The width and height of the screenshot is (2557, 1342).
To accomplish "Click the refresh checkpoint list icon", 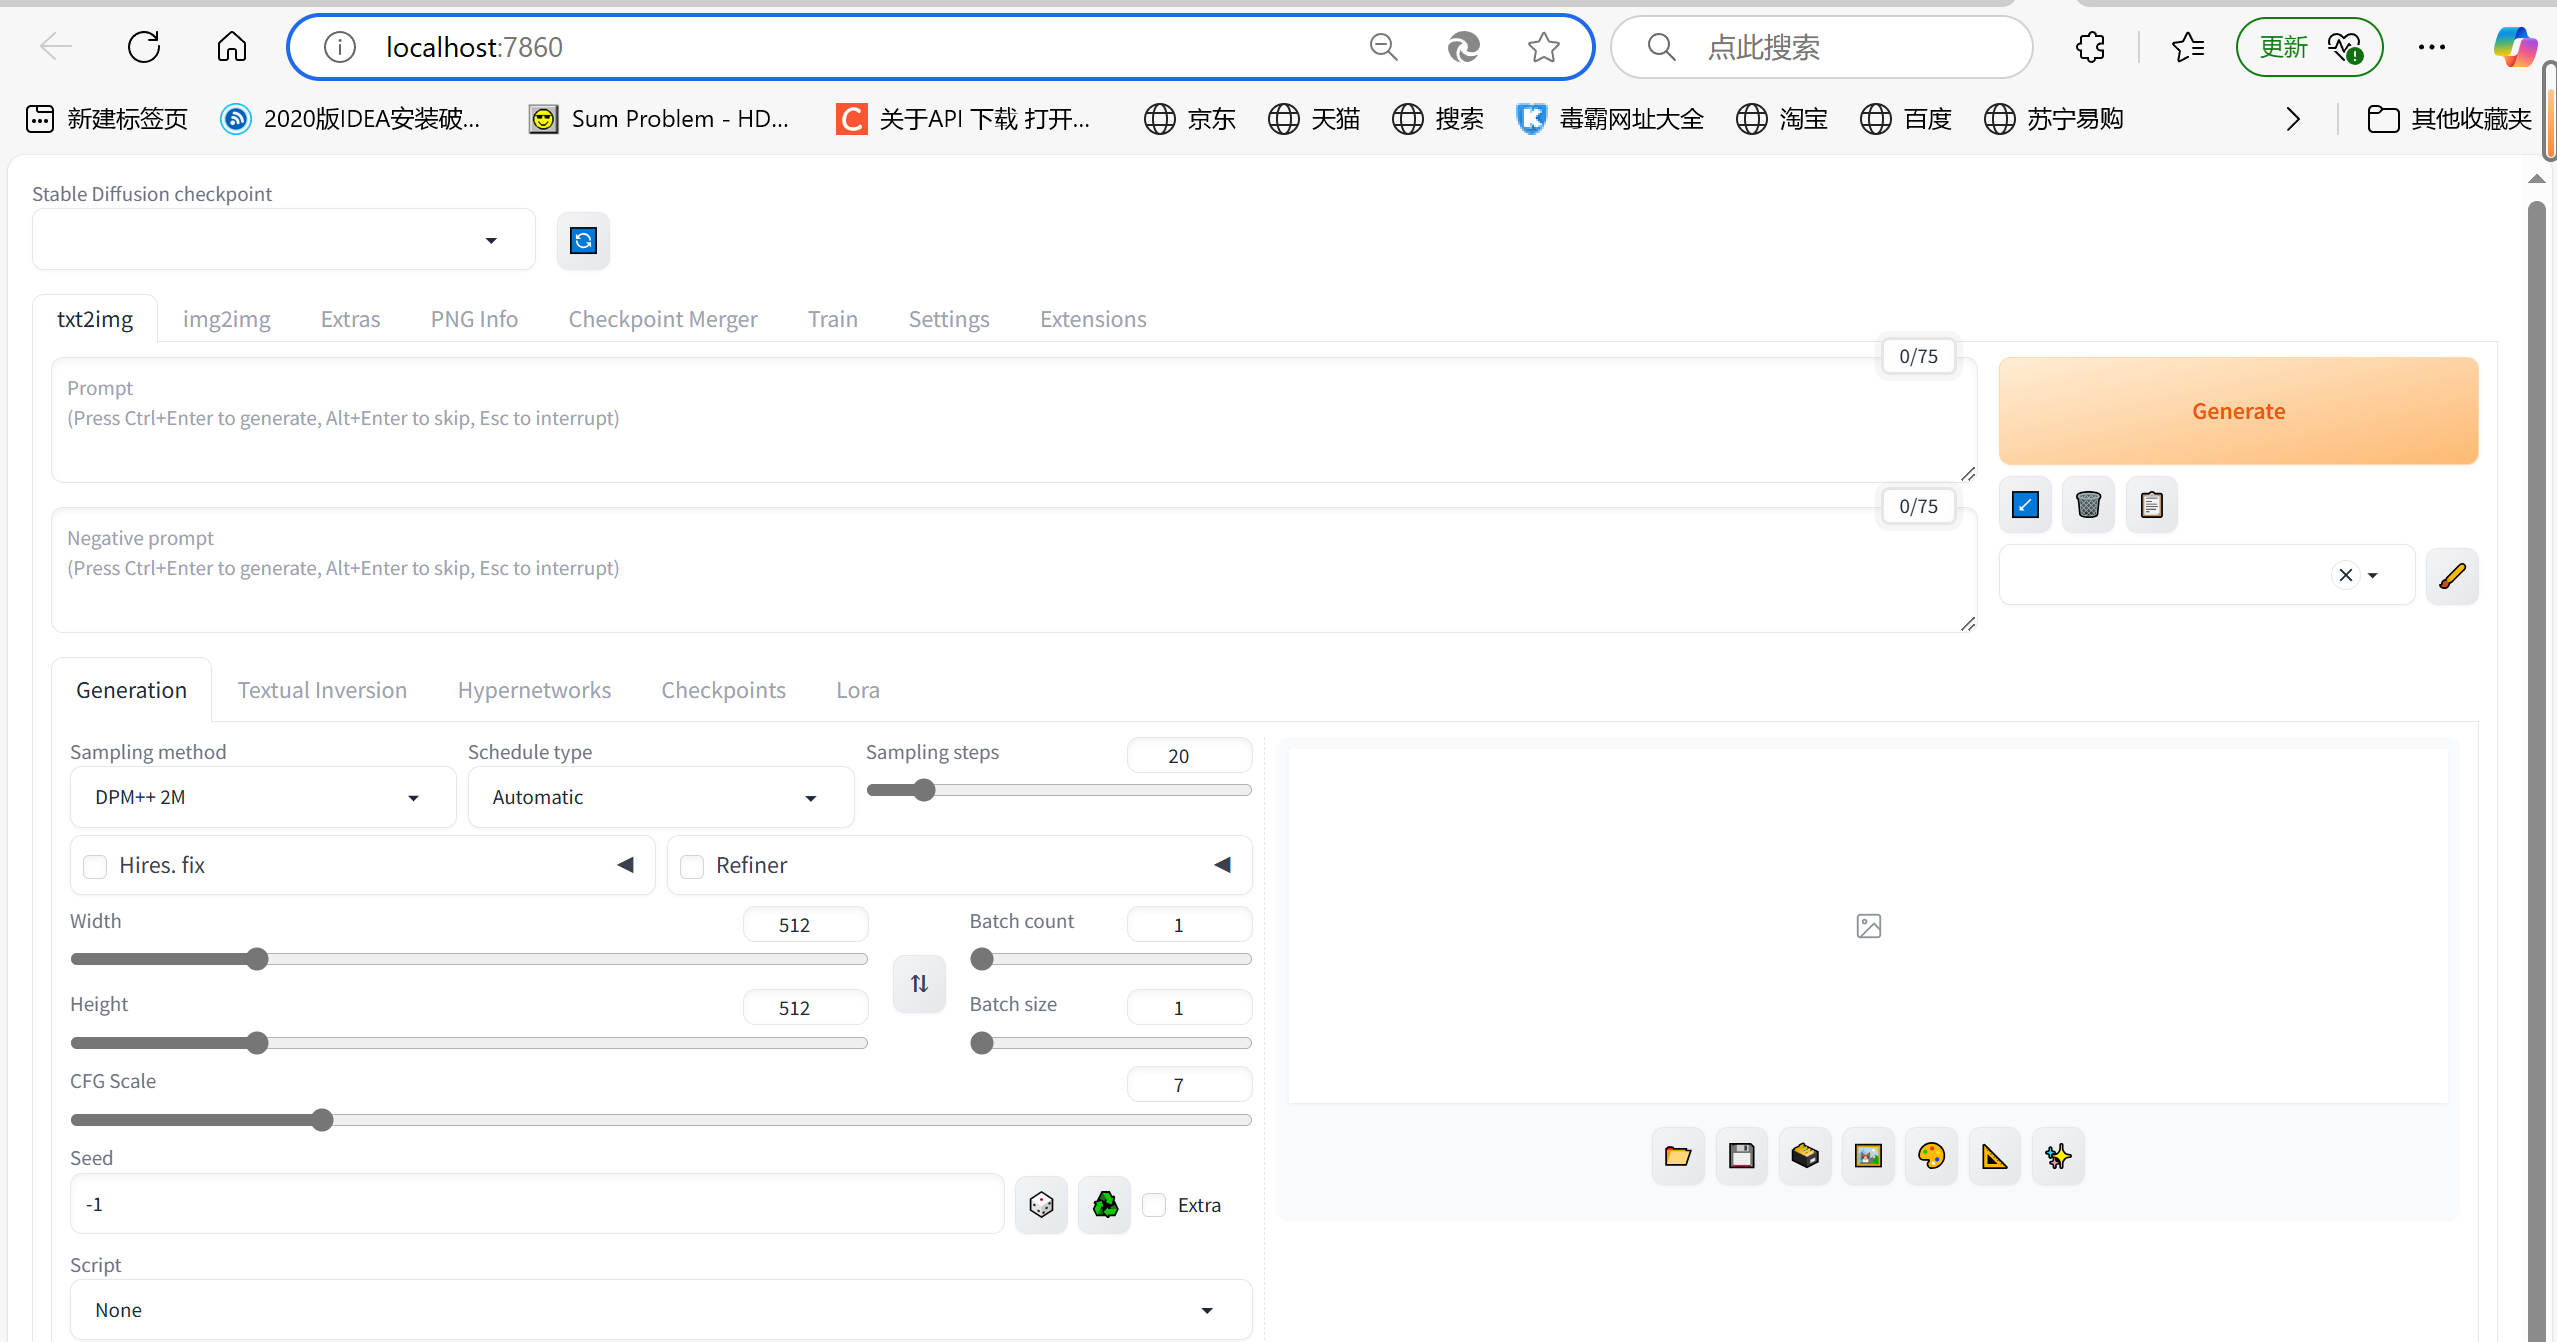I will point(583,240).
